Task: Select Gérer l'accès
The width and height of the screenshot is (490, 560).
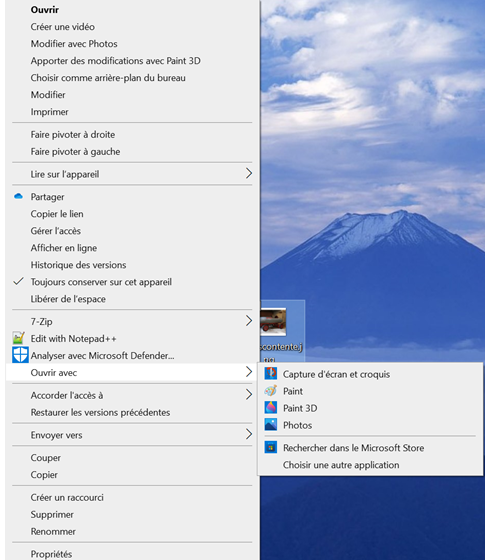Action: point(132,231)
